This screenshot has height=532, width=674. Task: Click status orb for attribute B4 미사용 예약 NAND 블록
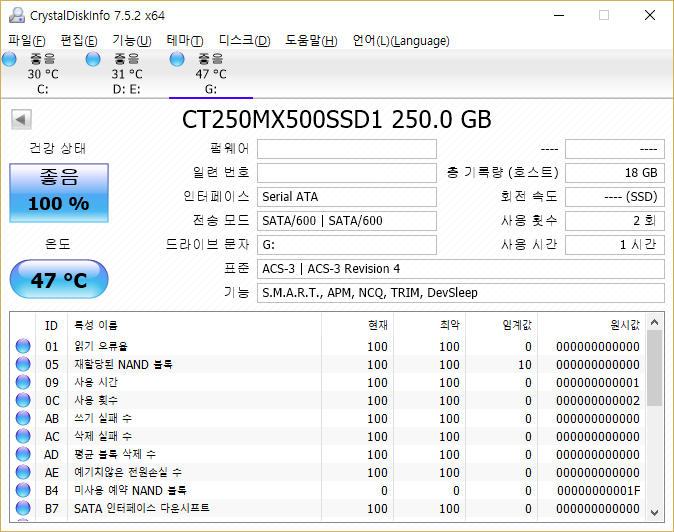(23, 490)
